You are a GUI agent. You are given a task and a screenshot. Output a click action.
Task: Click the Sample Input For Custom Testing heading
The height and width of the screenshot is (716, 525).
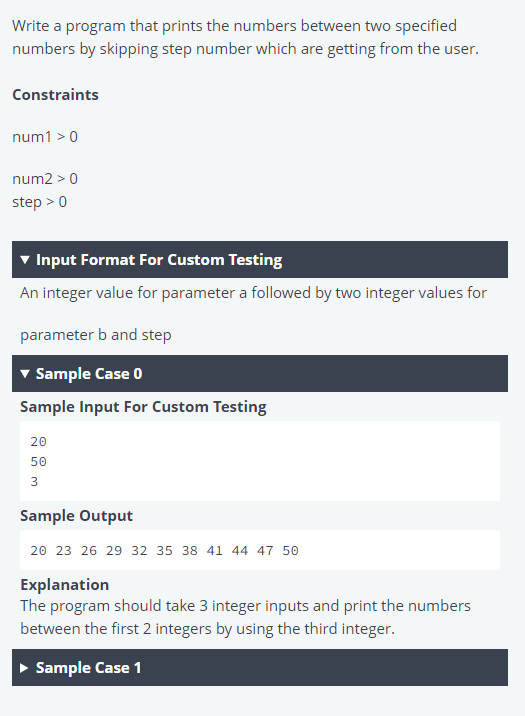click(x=143, y=407)
